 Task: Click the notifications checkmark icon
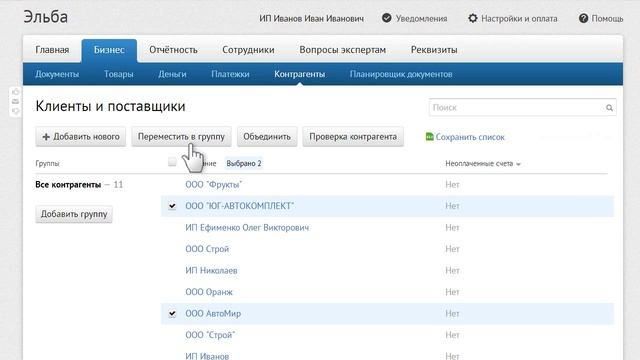387,18
